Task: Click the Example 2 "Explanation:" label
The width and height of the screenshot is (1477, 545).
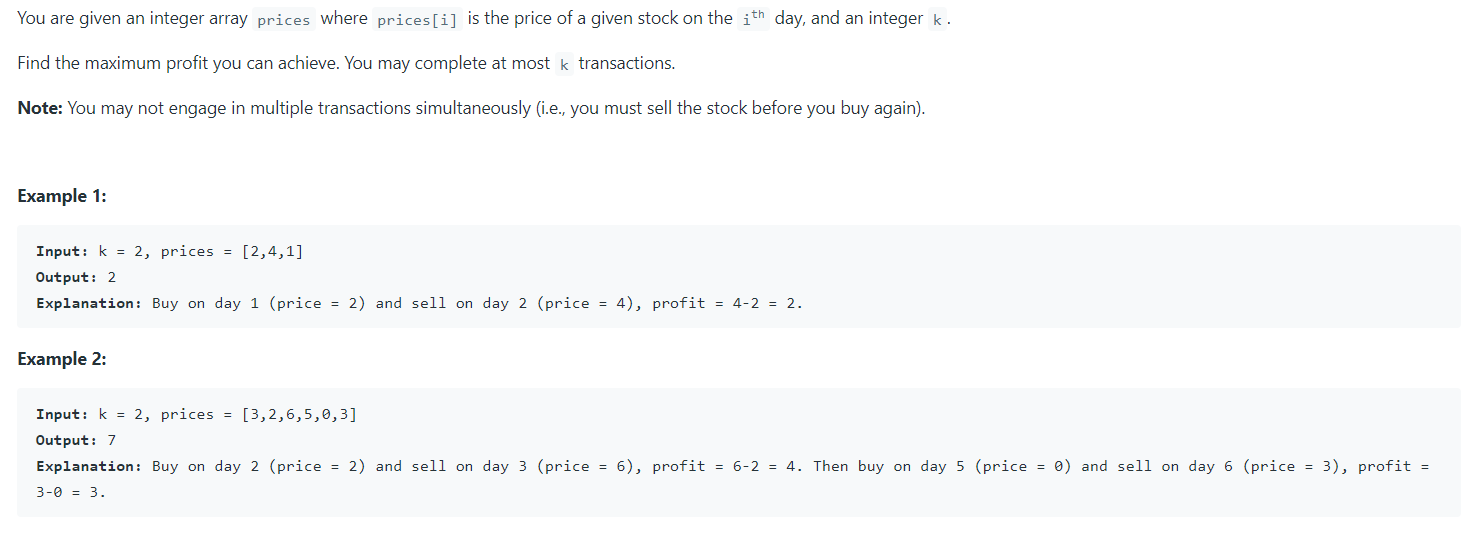Action: tap(89, 466)
